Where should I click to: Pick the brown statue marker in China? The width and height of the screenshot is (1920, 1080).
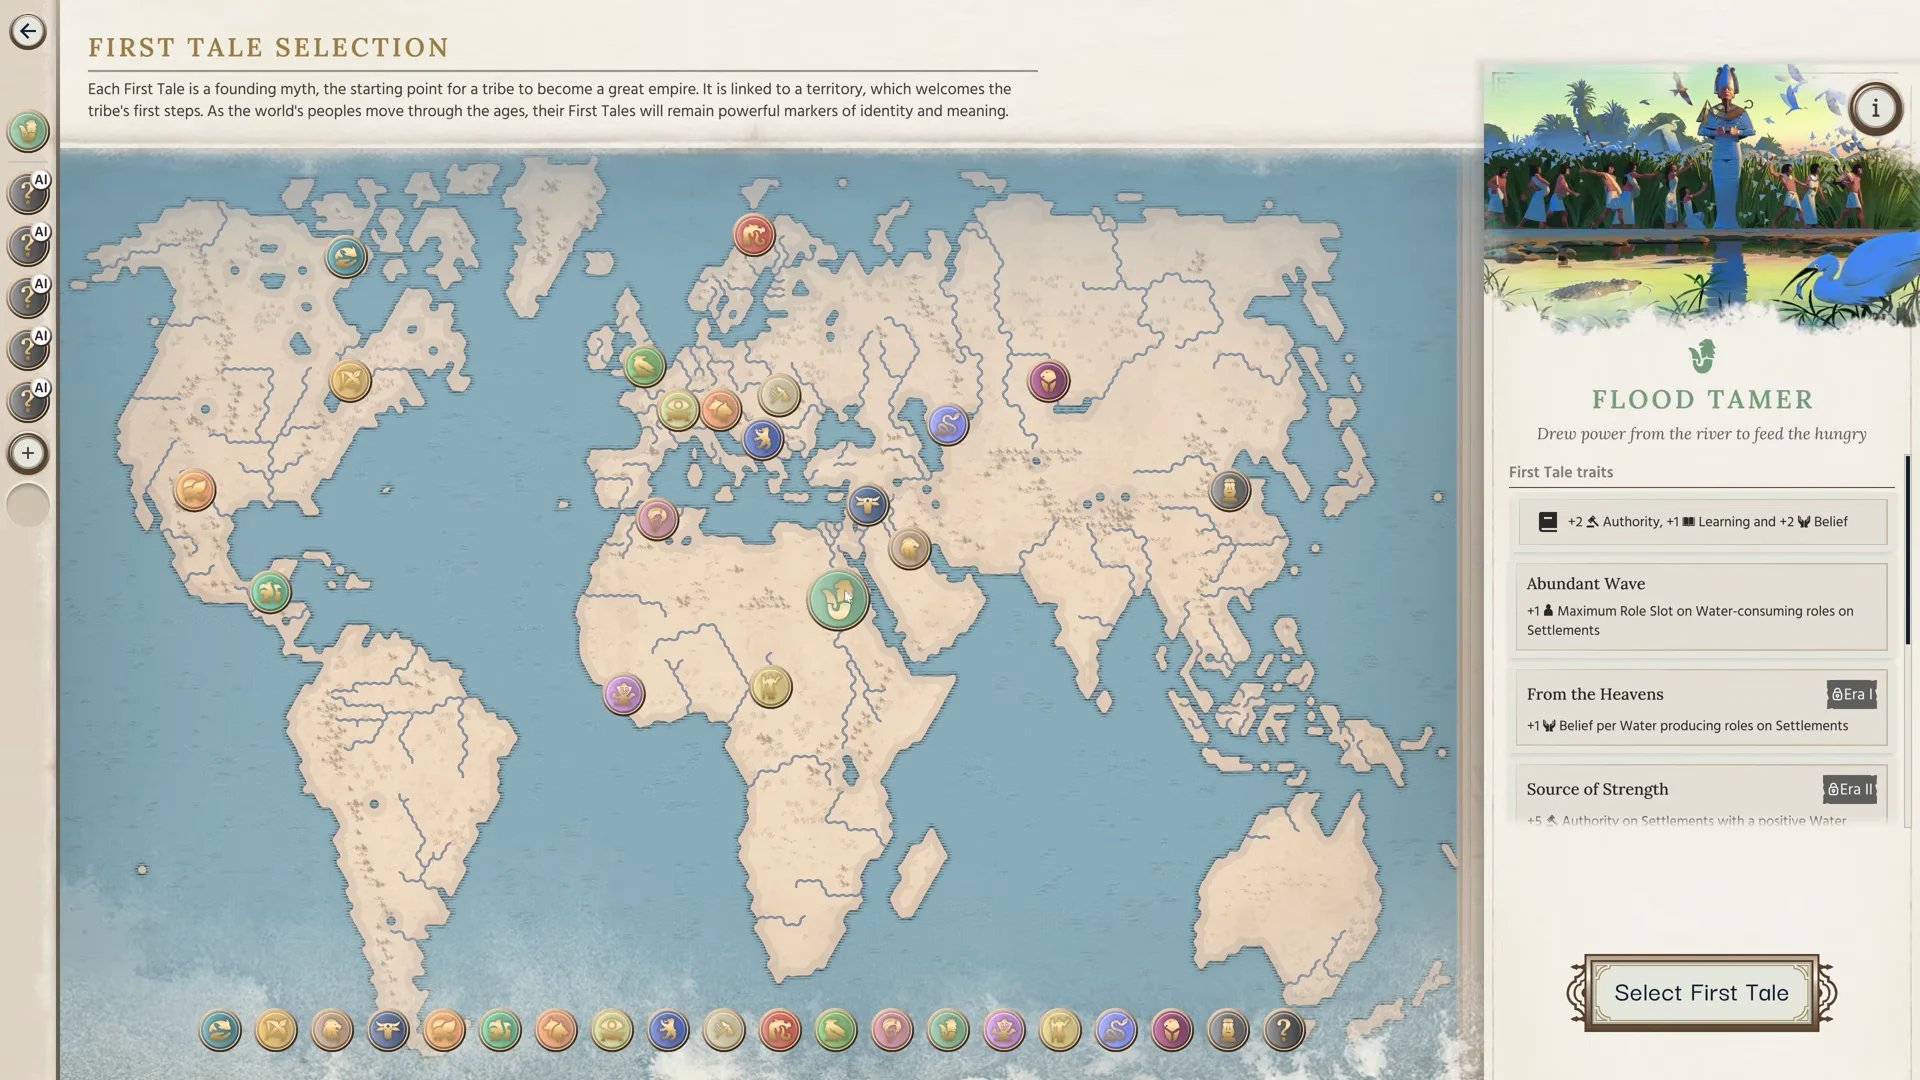coord(1229,490)
